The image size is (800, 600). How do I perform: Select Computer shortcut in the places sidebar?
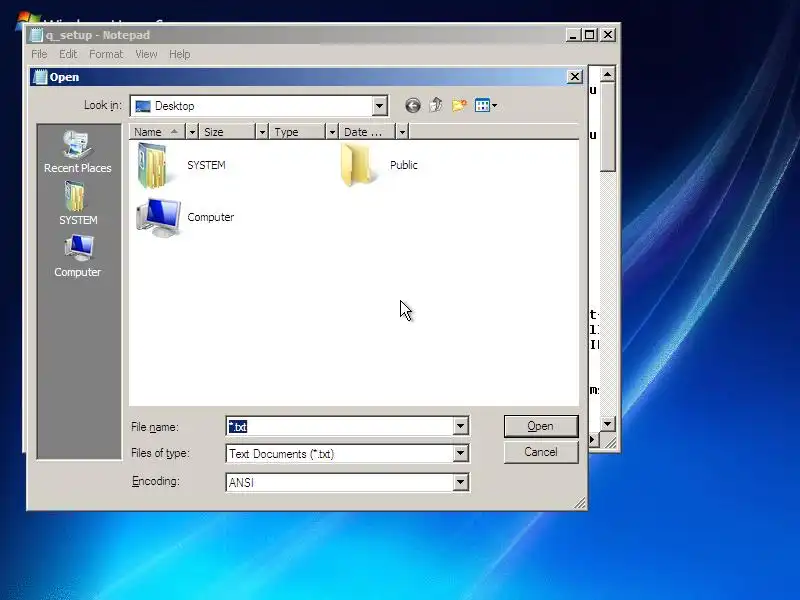78,256
